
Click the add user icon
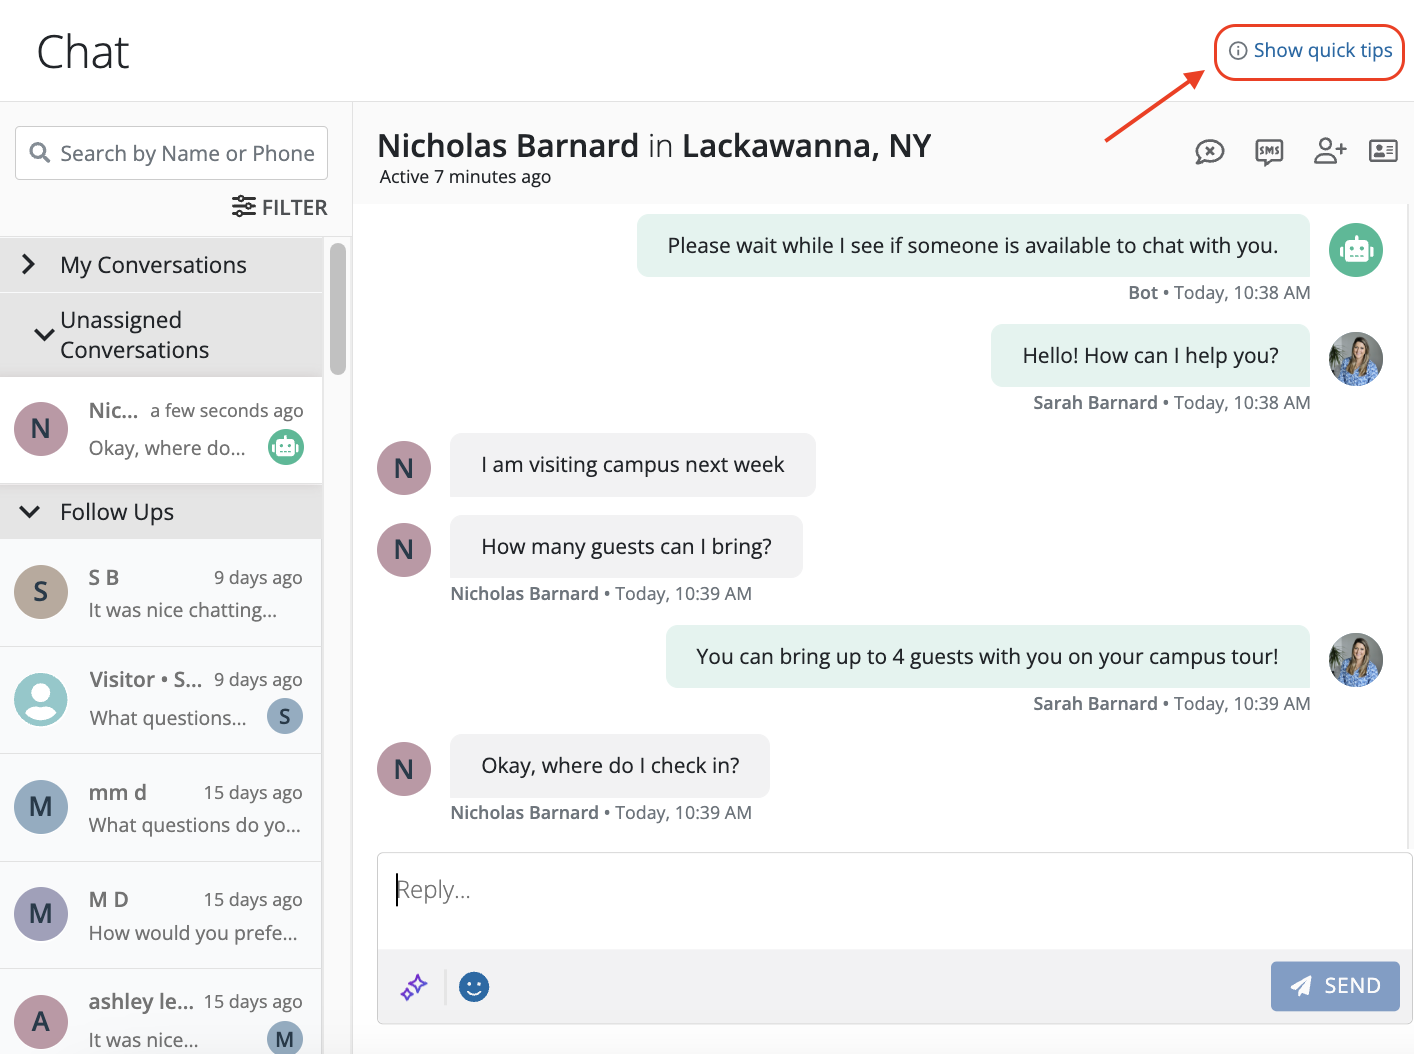(x=1329, y=151)
